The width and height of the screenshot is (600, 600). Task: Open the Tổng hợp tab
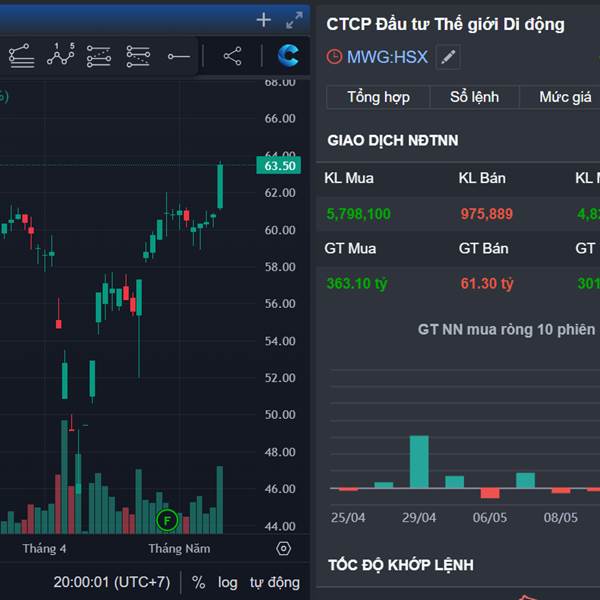click(378, 97)
